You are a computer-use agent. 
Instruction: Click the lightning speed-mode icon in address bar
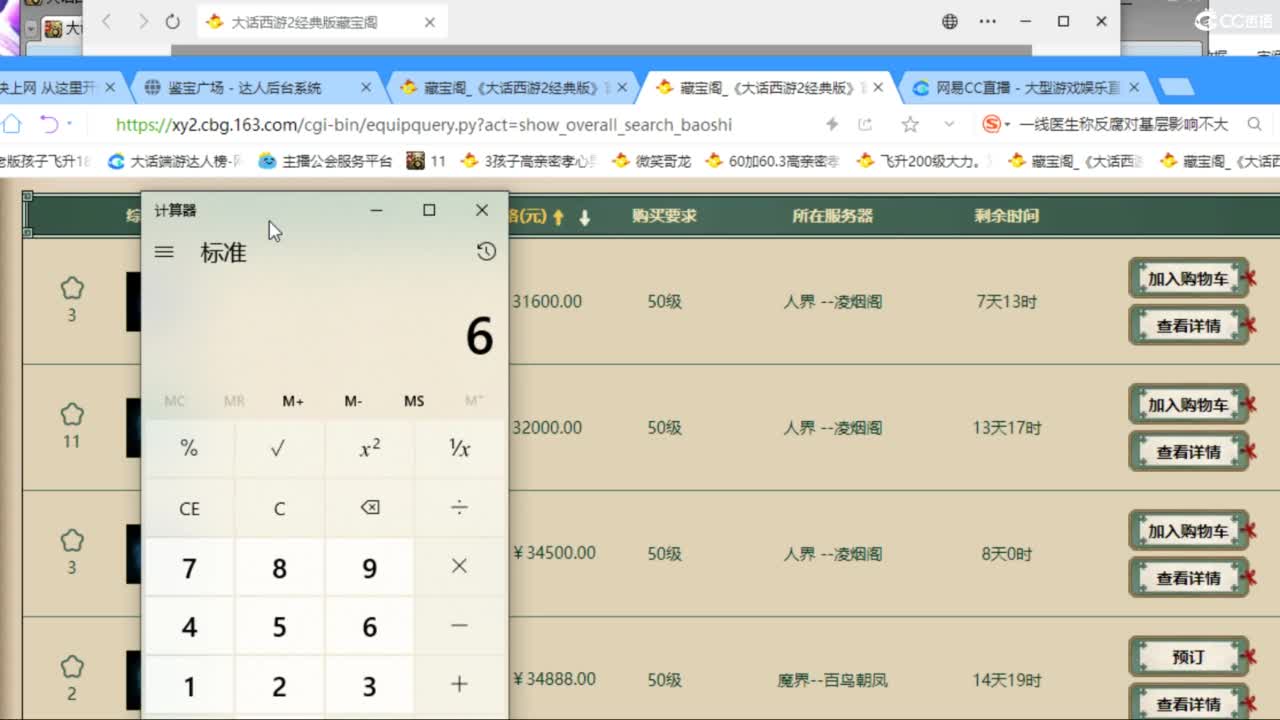(831, 125)
